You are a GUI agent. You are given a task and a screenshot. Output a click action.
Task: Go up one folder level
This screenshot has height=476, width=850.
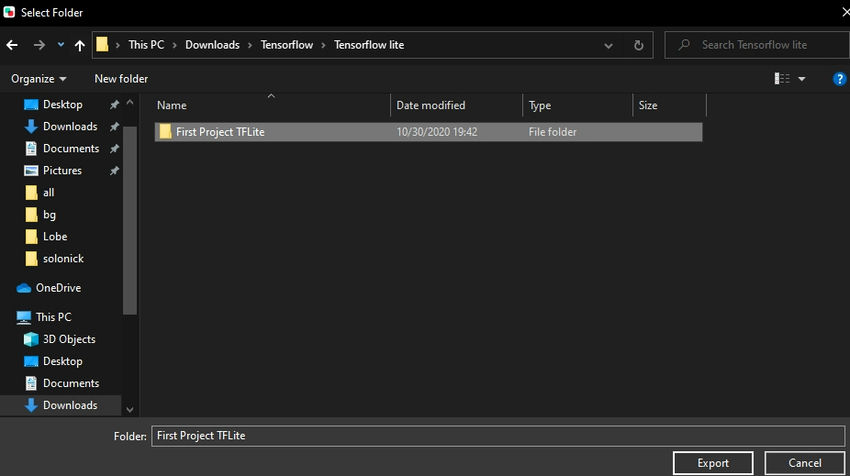coord(80,45)
